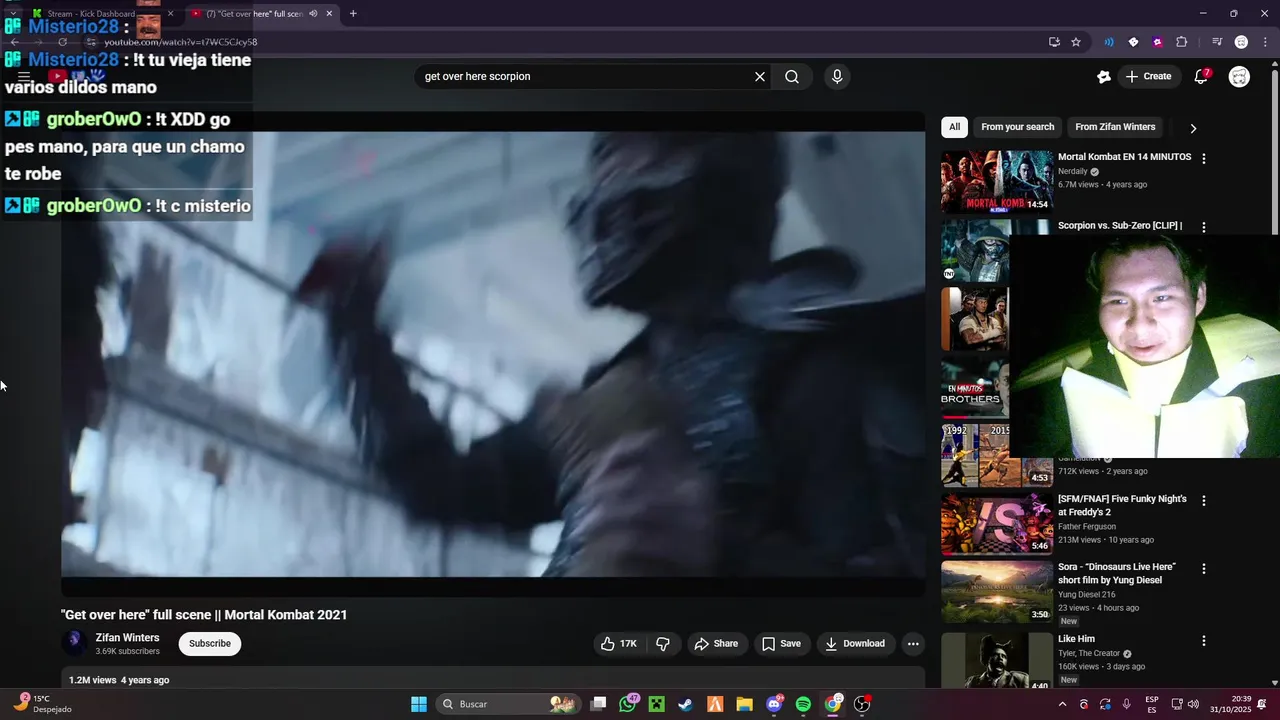
Task: Open WhatsApp from the taskbar
Action: [x=628, y=704]
